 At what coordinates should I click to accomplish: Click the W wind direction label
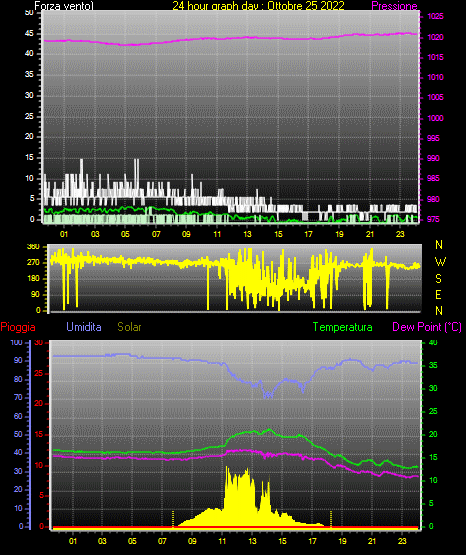click(440, 262)
